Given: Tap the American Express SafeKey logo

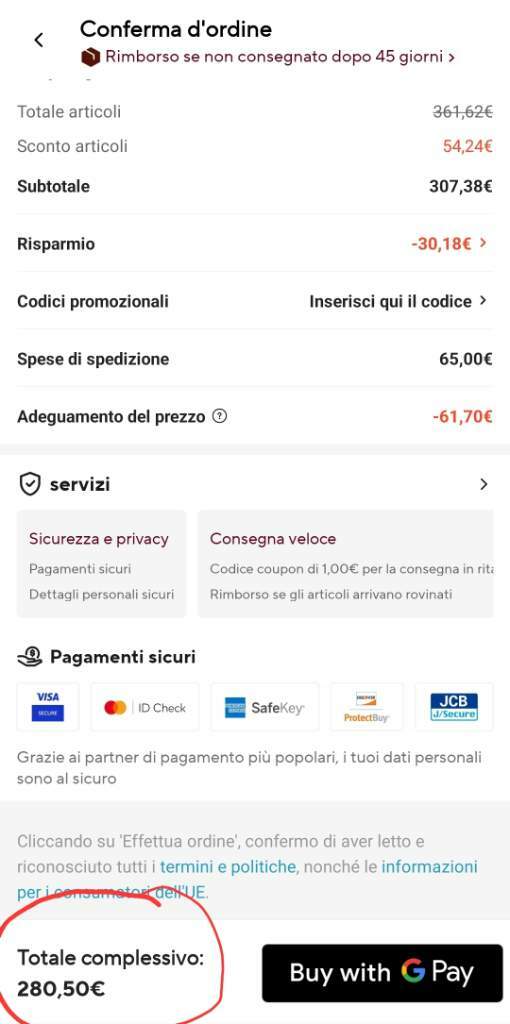Looking at the screenshot, I should (x=264, y=707).
